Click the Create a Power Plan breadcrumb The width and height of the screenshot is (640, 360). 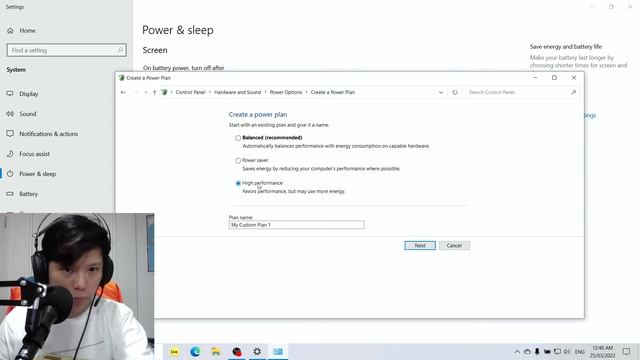click(x=333, y=92)
